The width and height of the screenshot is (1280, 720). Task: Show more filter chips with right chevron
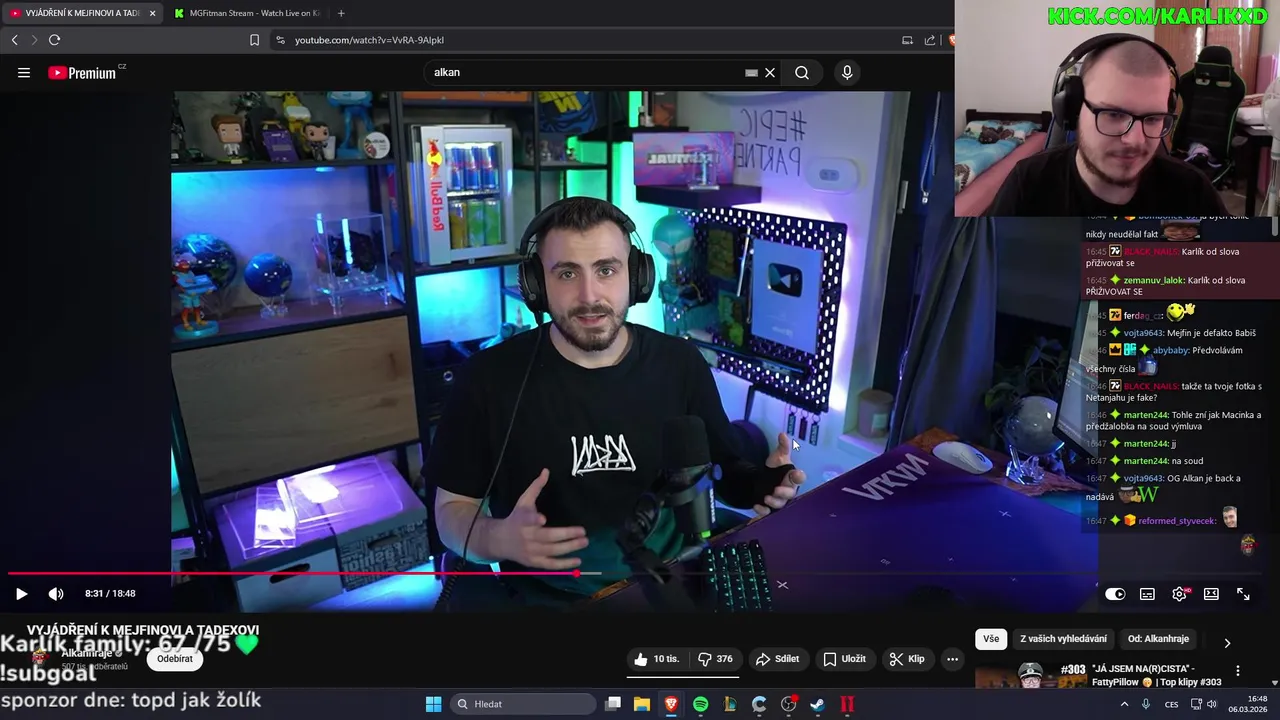[x=1227, y=642]
